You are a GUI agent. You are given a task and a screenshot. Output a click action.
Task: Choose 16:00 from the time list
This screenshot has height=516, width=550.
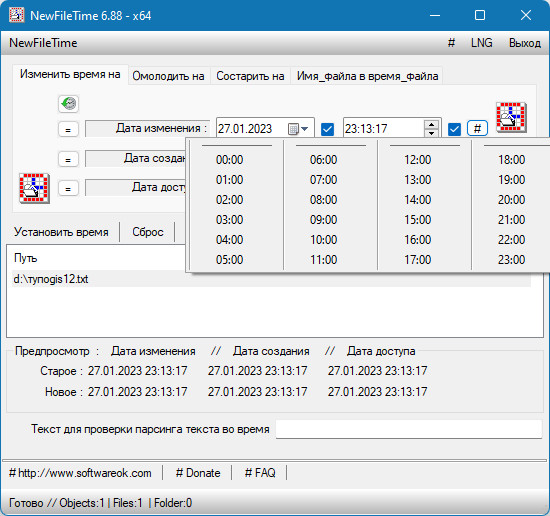417,240
